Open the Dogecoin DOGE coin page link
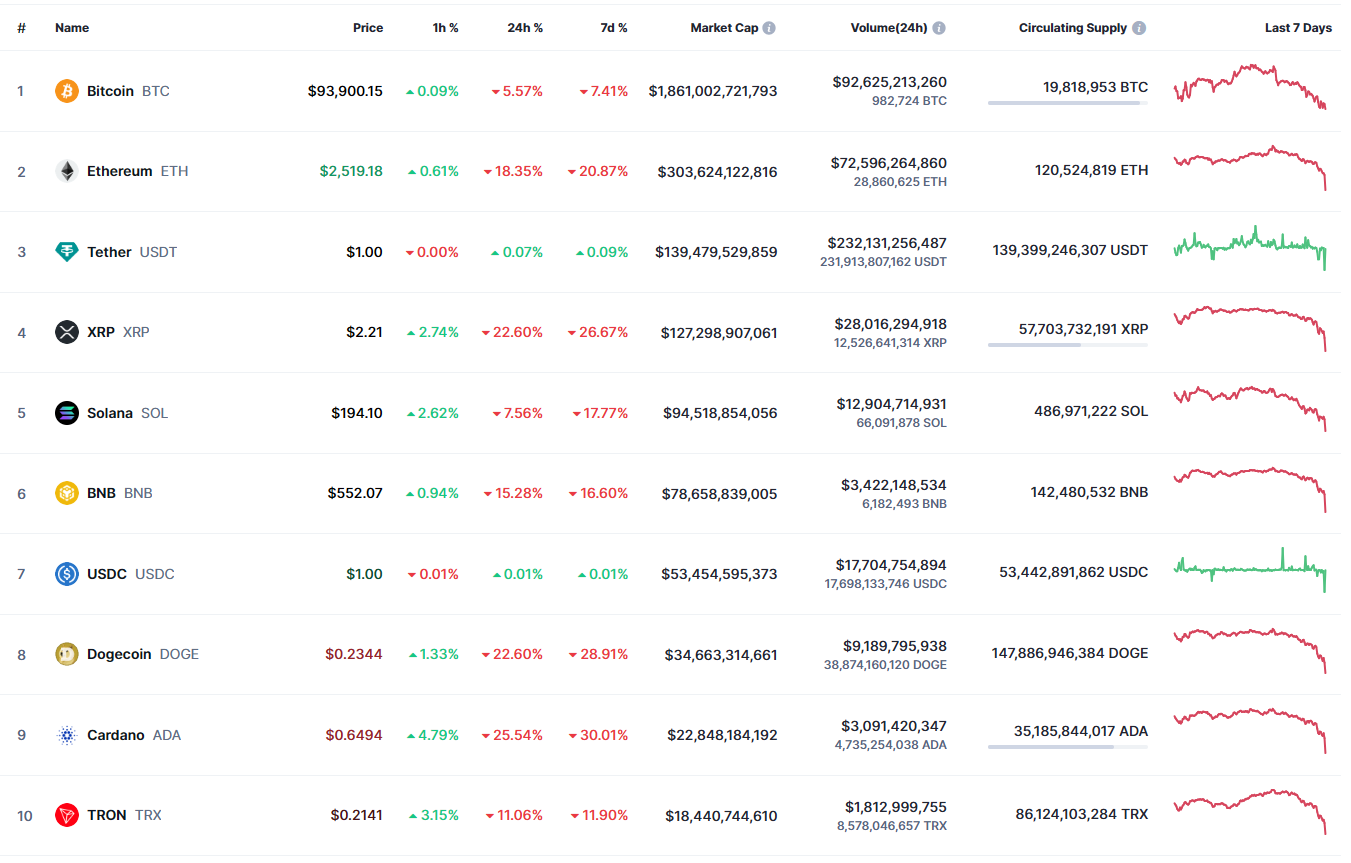Screen dimensions: 1351x863 (x=143, y=654)
